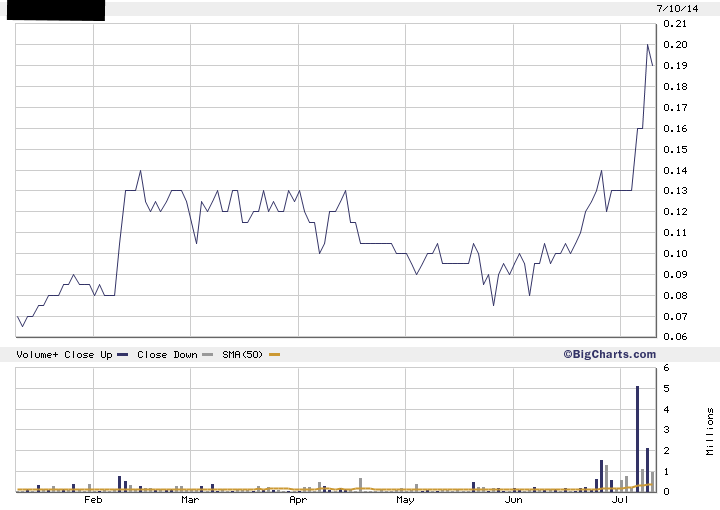Click the BigCharts.com copyright link
This screenshot has width=720, height=510.
pyautogui.click(x=608, y=354)
